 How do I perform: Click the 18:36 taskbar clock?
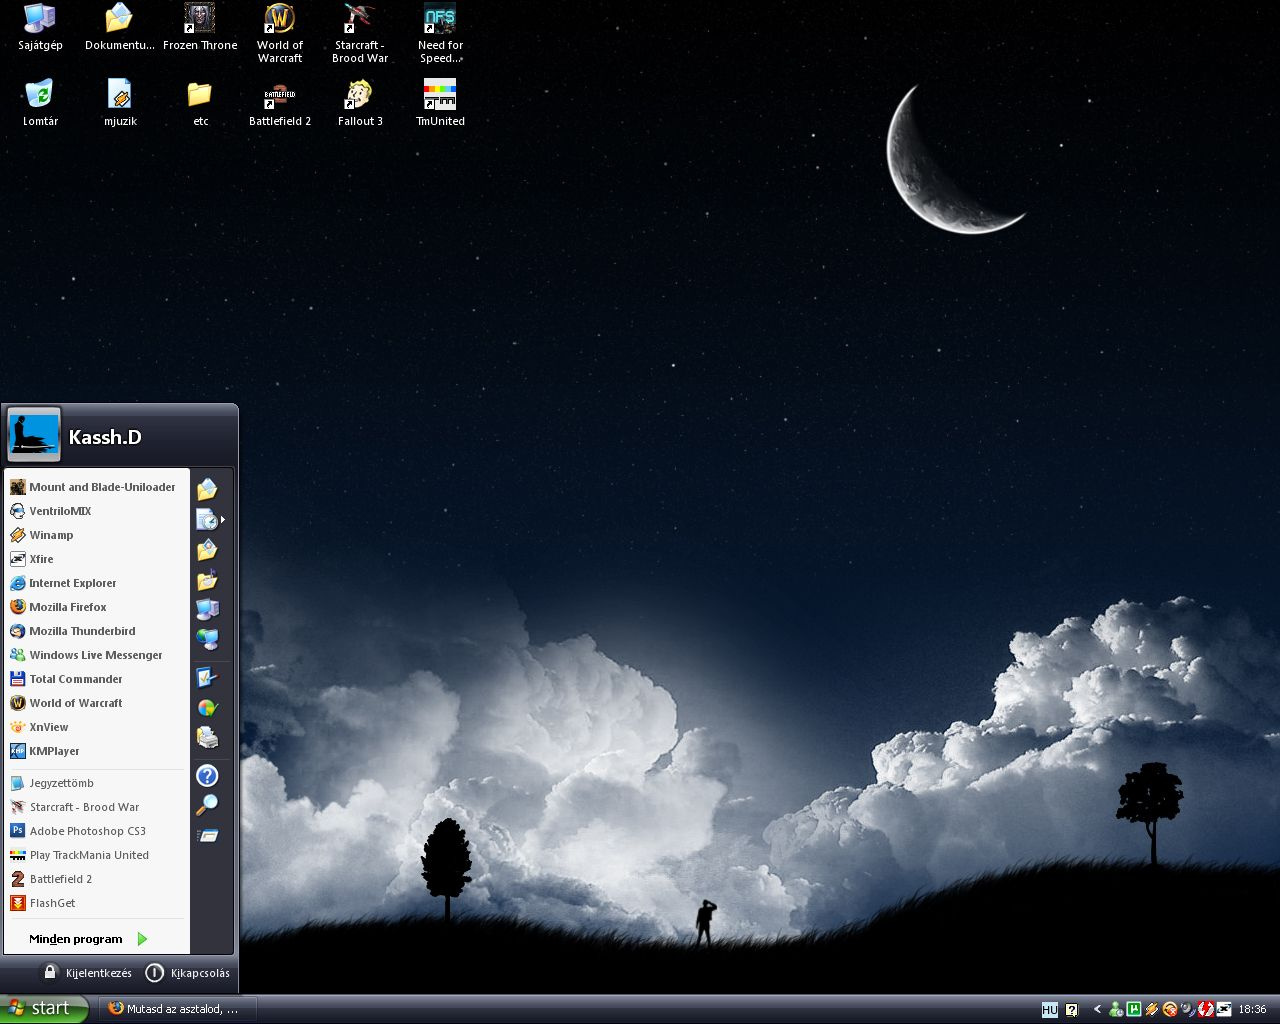pos(1252,1010)
